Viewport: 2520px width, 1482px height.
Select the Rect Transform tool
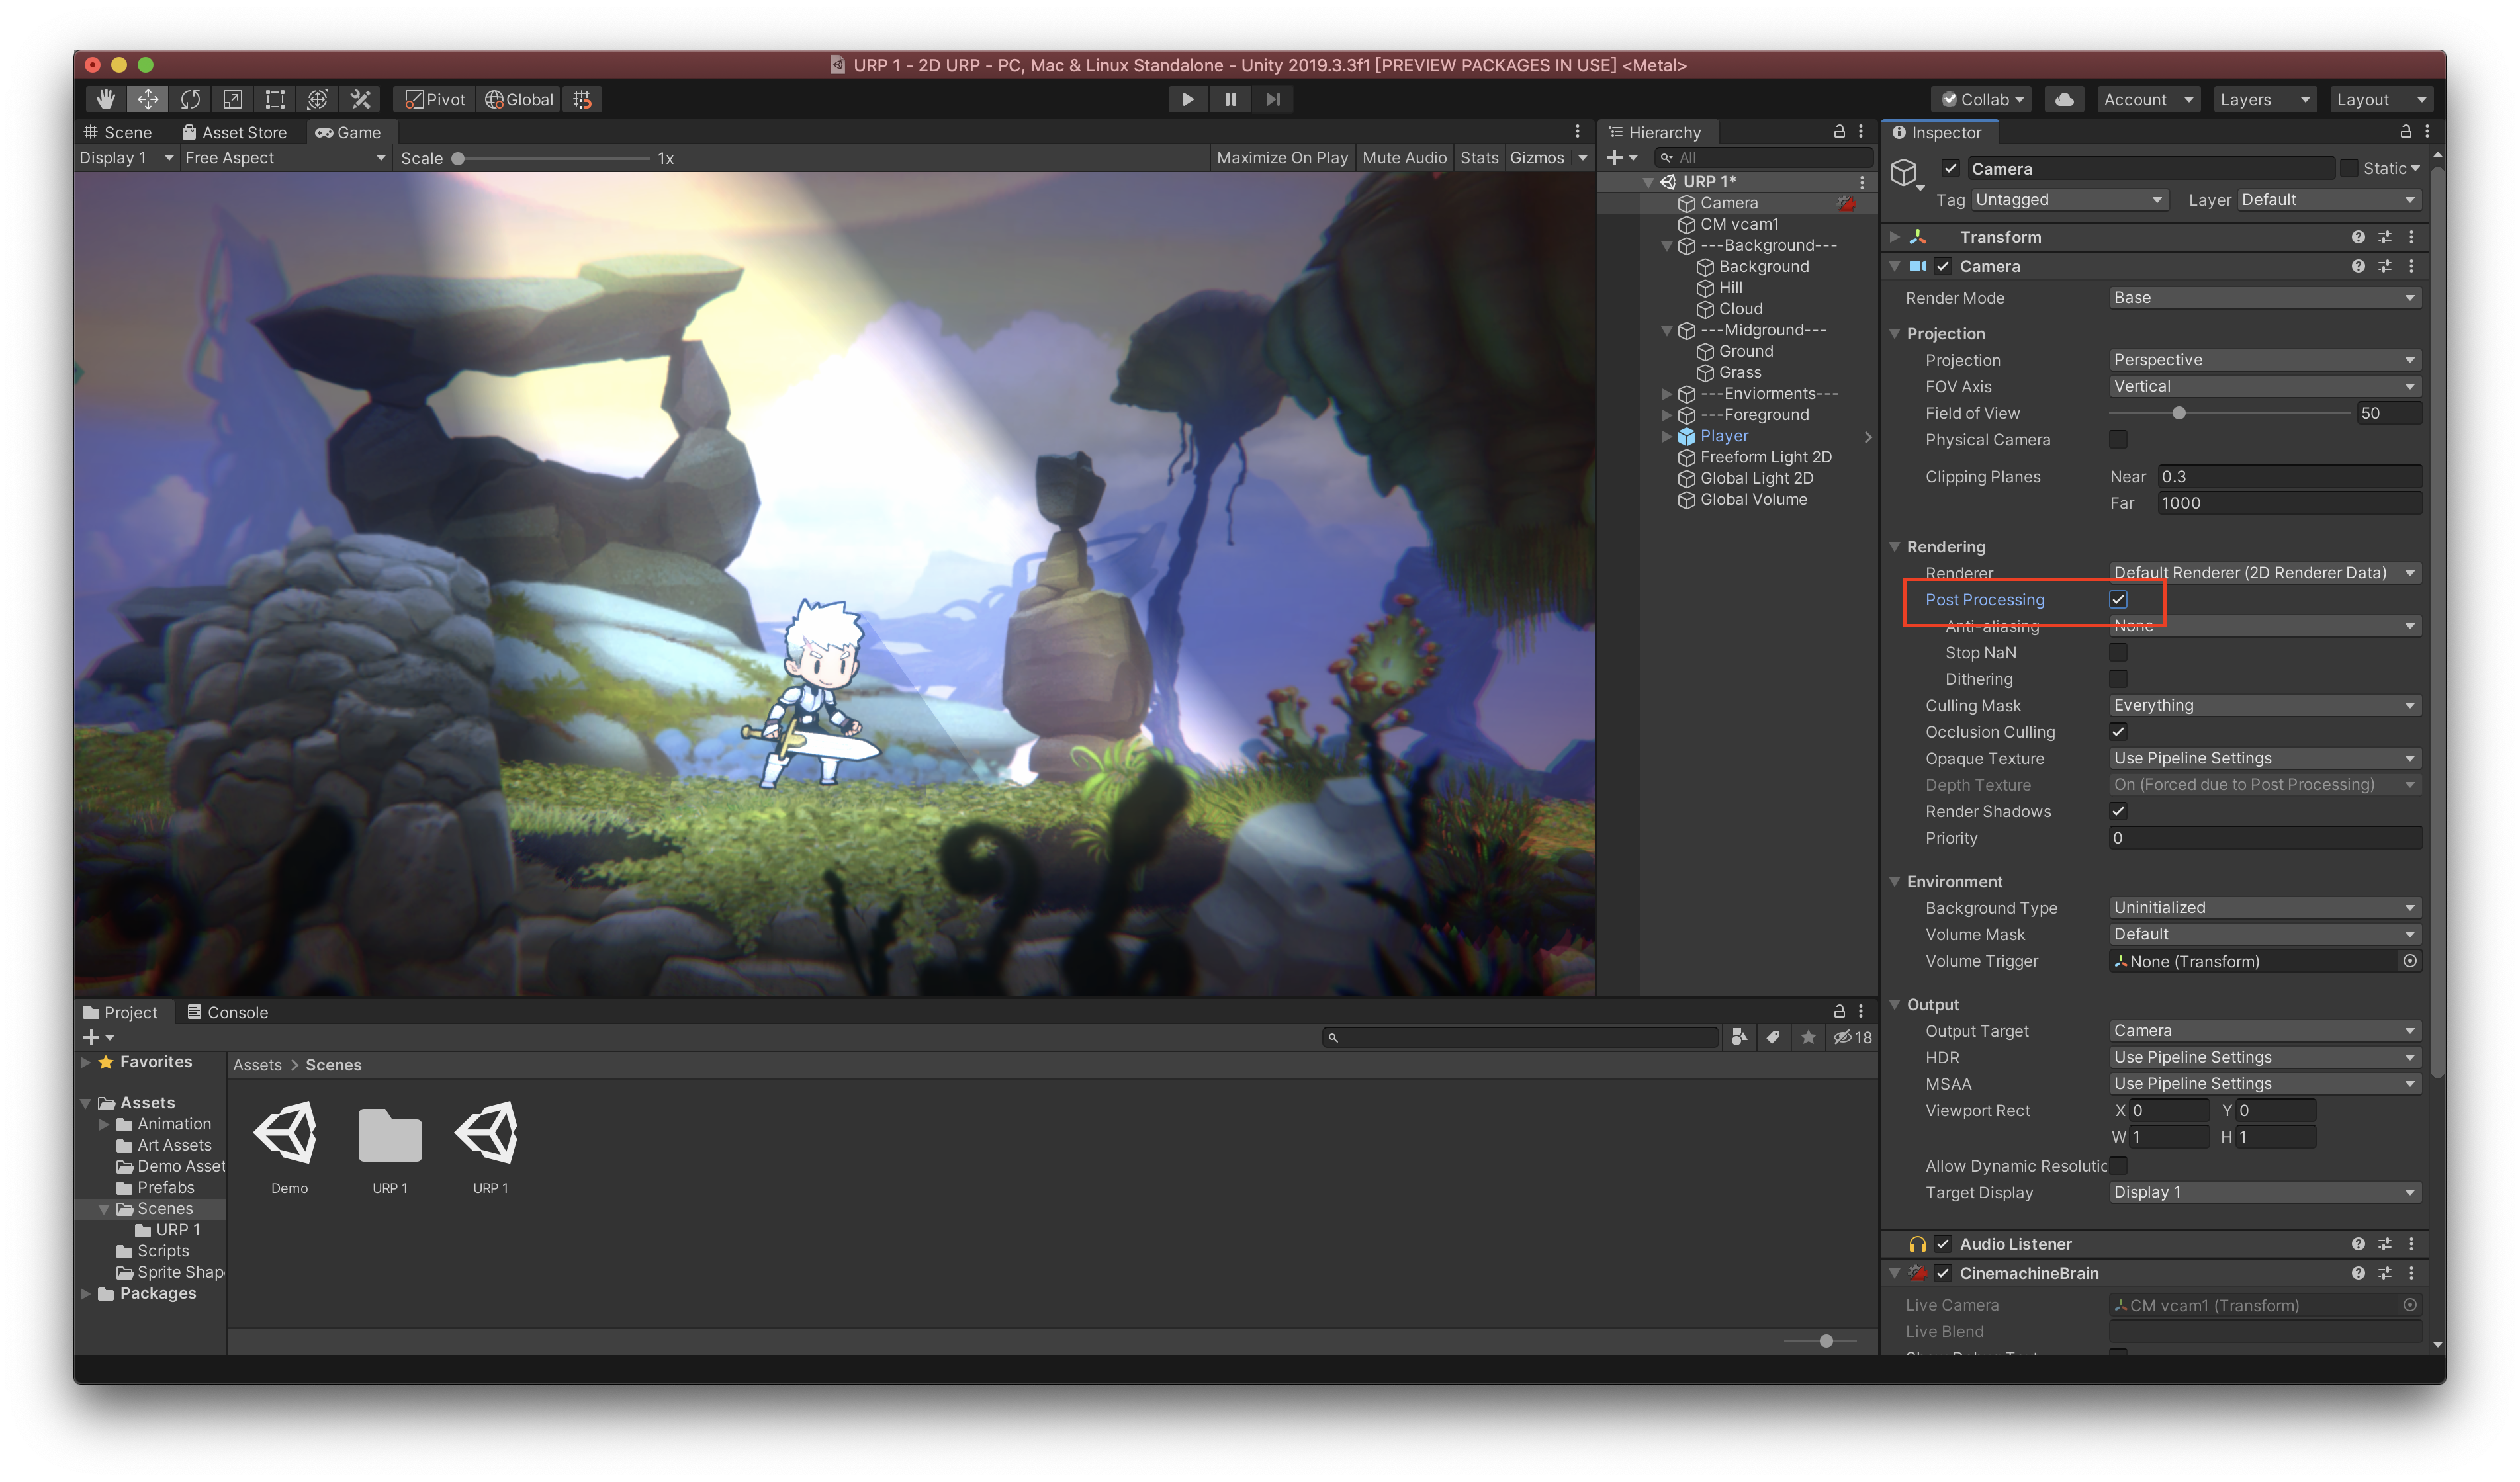point(275,99)
